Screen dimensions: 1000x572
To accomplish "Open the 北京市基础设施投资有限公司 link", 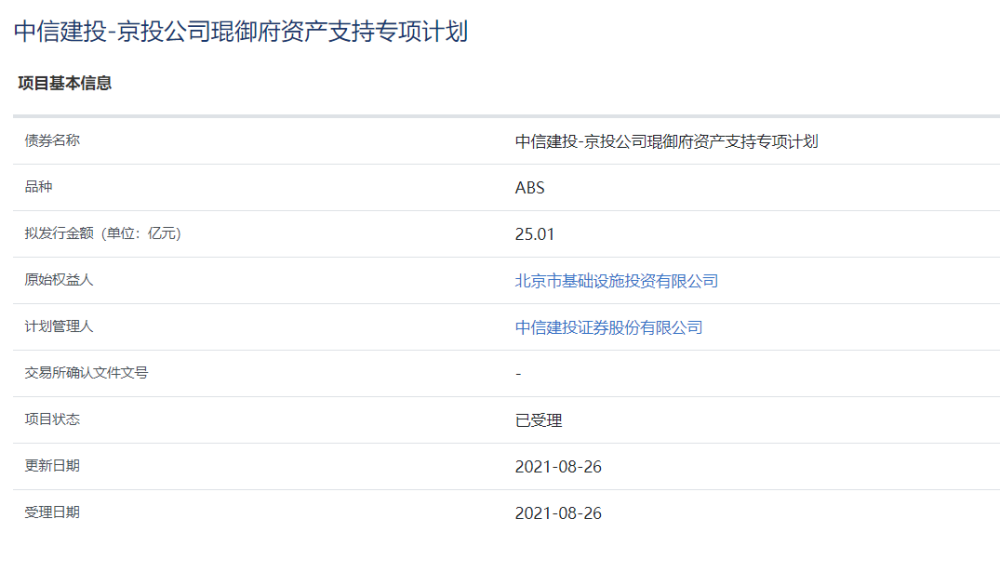I will (x=616, y=281).
